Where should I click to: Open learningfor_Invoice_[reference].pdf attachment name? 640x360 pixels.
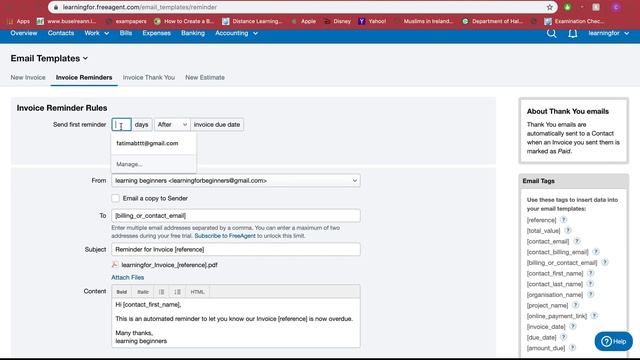pos(169,265)
